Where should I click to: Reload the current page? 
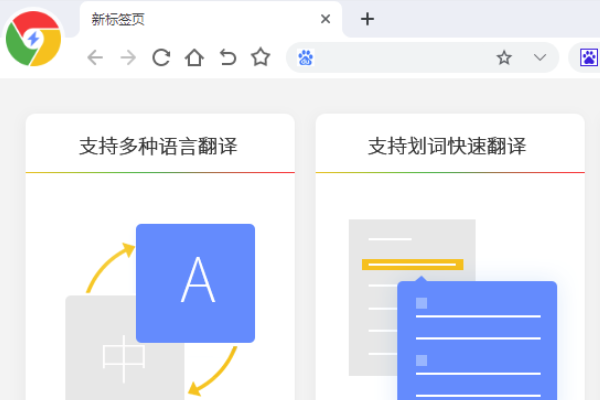(161, 58)
